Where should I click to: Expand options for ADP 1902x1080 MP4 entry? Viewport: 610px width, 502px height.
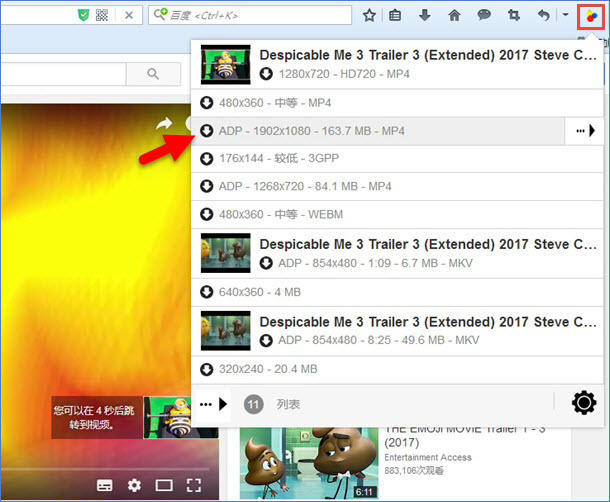[584, 131]
